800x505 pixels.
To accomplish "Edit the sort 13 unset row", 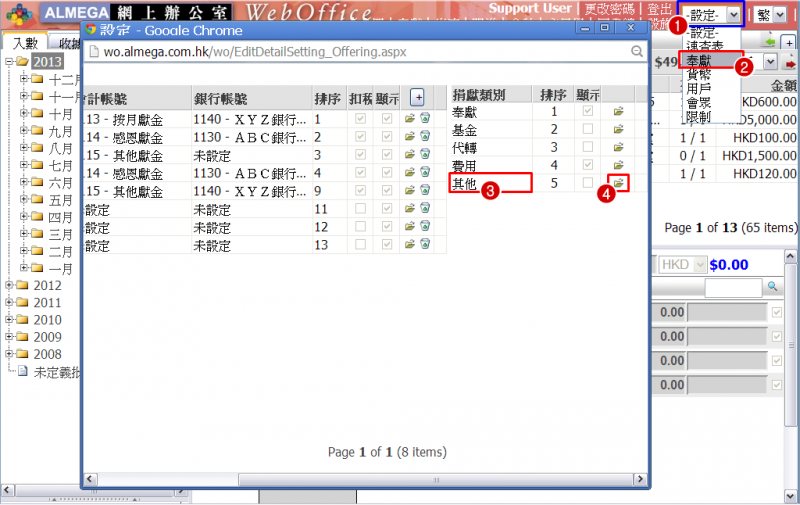I will pos(410,245).
